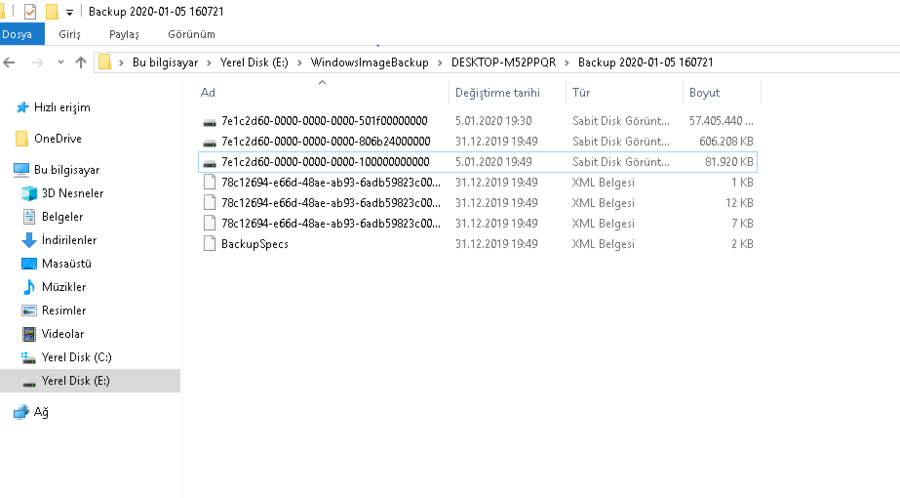Select Ağ in the navigation pane
Image resolution: width=900 pixels, height=498 pixels.
pos(41,412)
